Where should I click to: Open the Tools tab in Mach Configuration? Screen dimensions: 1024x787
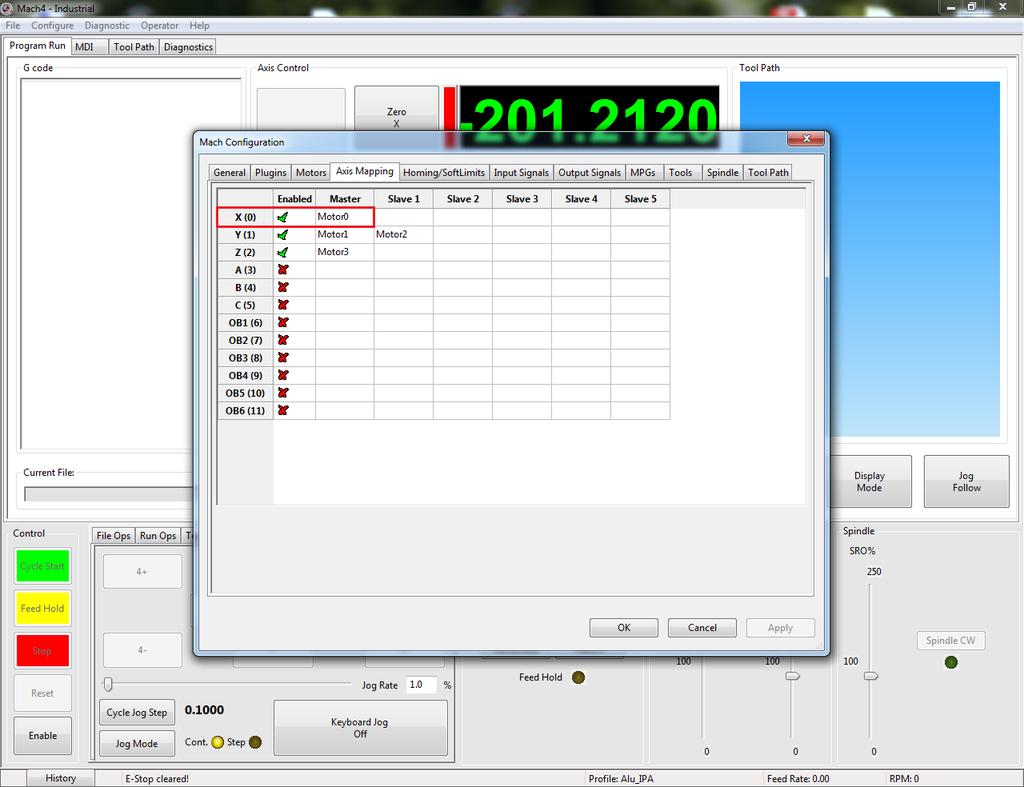(x=680, y=172)
